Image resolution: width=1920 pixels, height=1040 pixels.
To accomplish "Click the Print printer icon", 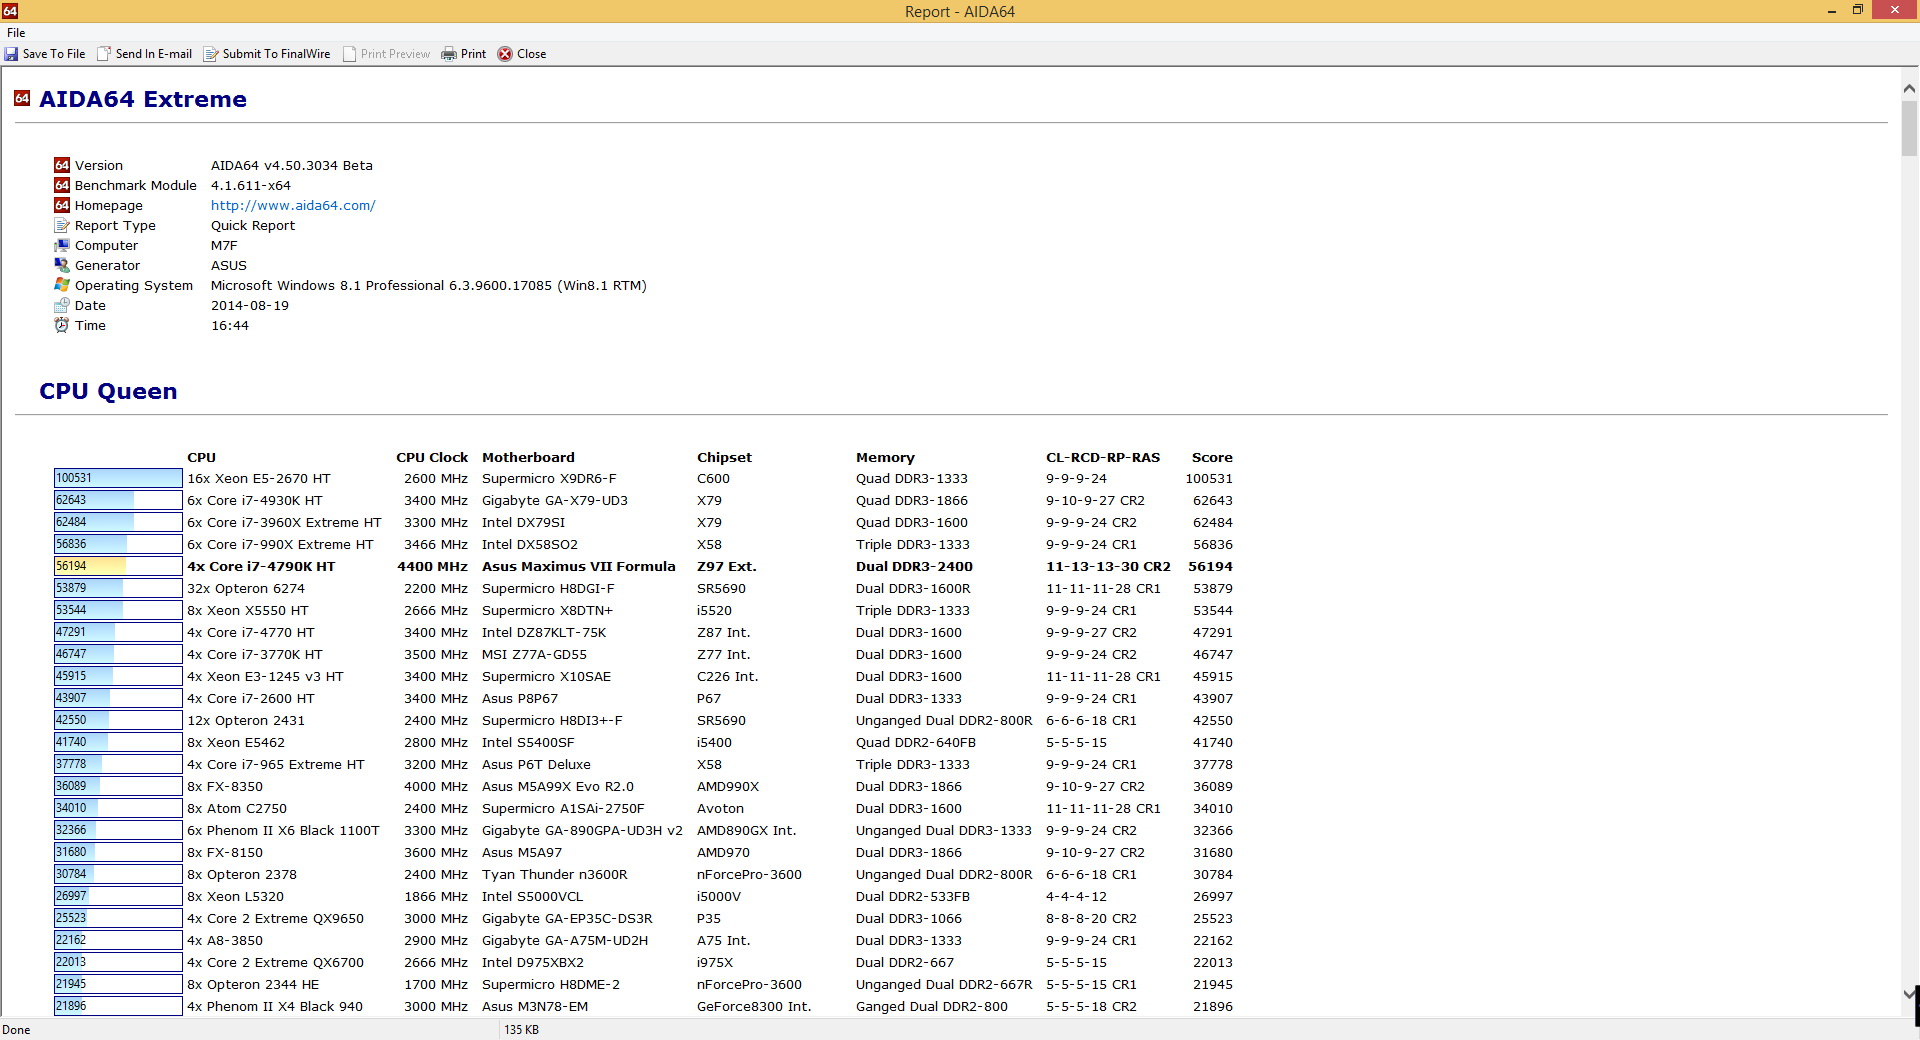I will click(449, 54).
